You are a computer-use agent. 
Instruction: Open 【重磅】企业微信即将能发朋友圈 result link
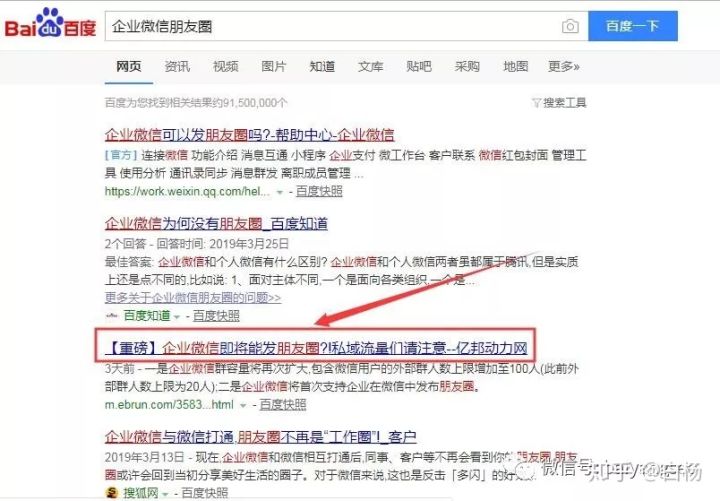(x=316, y=349)
